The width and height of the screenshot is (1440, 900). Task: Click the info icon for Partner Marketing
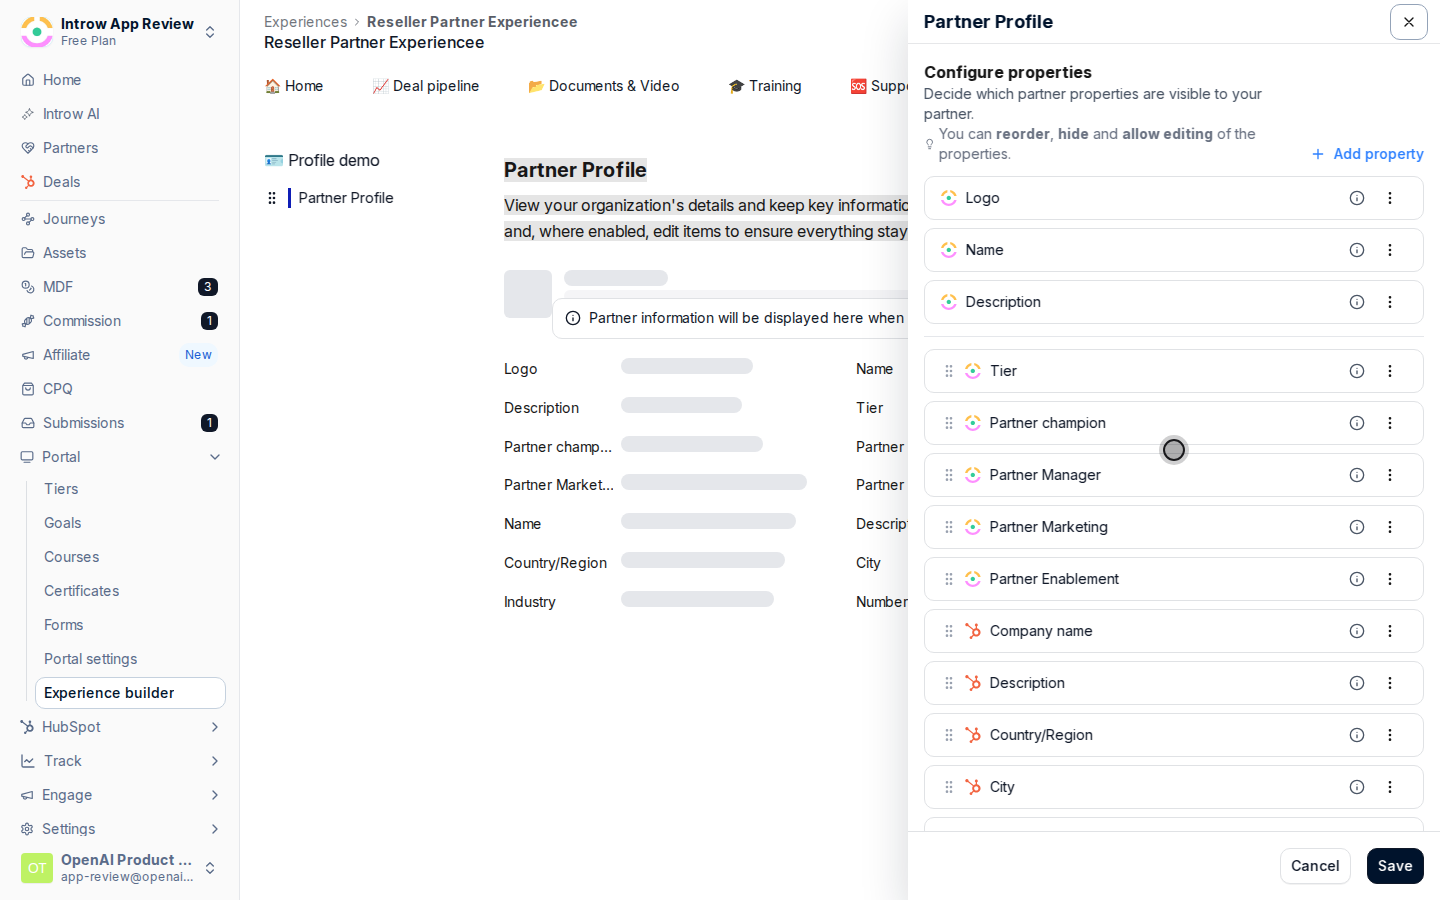[1357, 527]
